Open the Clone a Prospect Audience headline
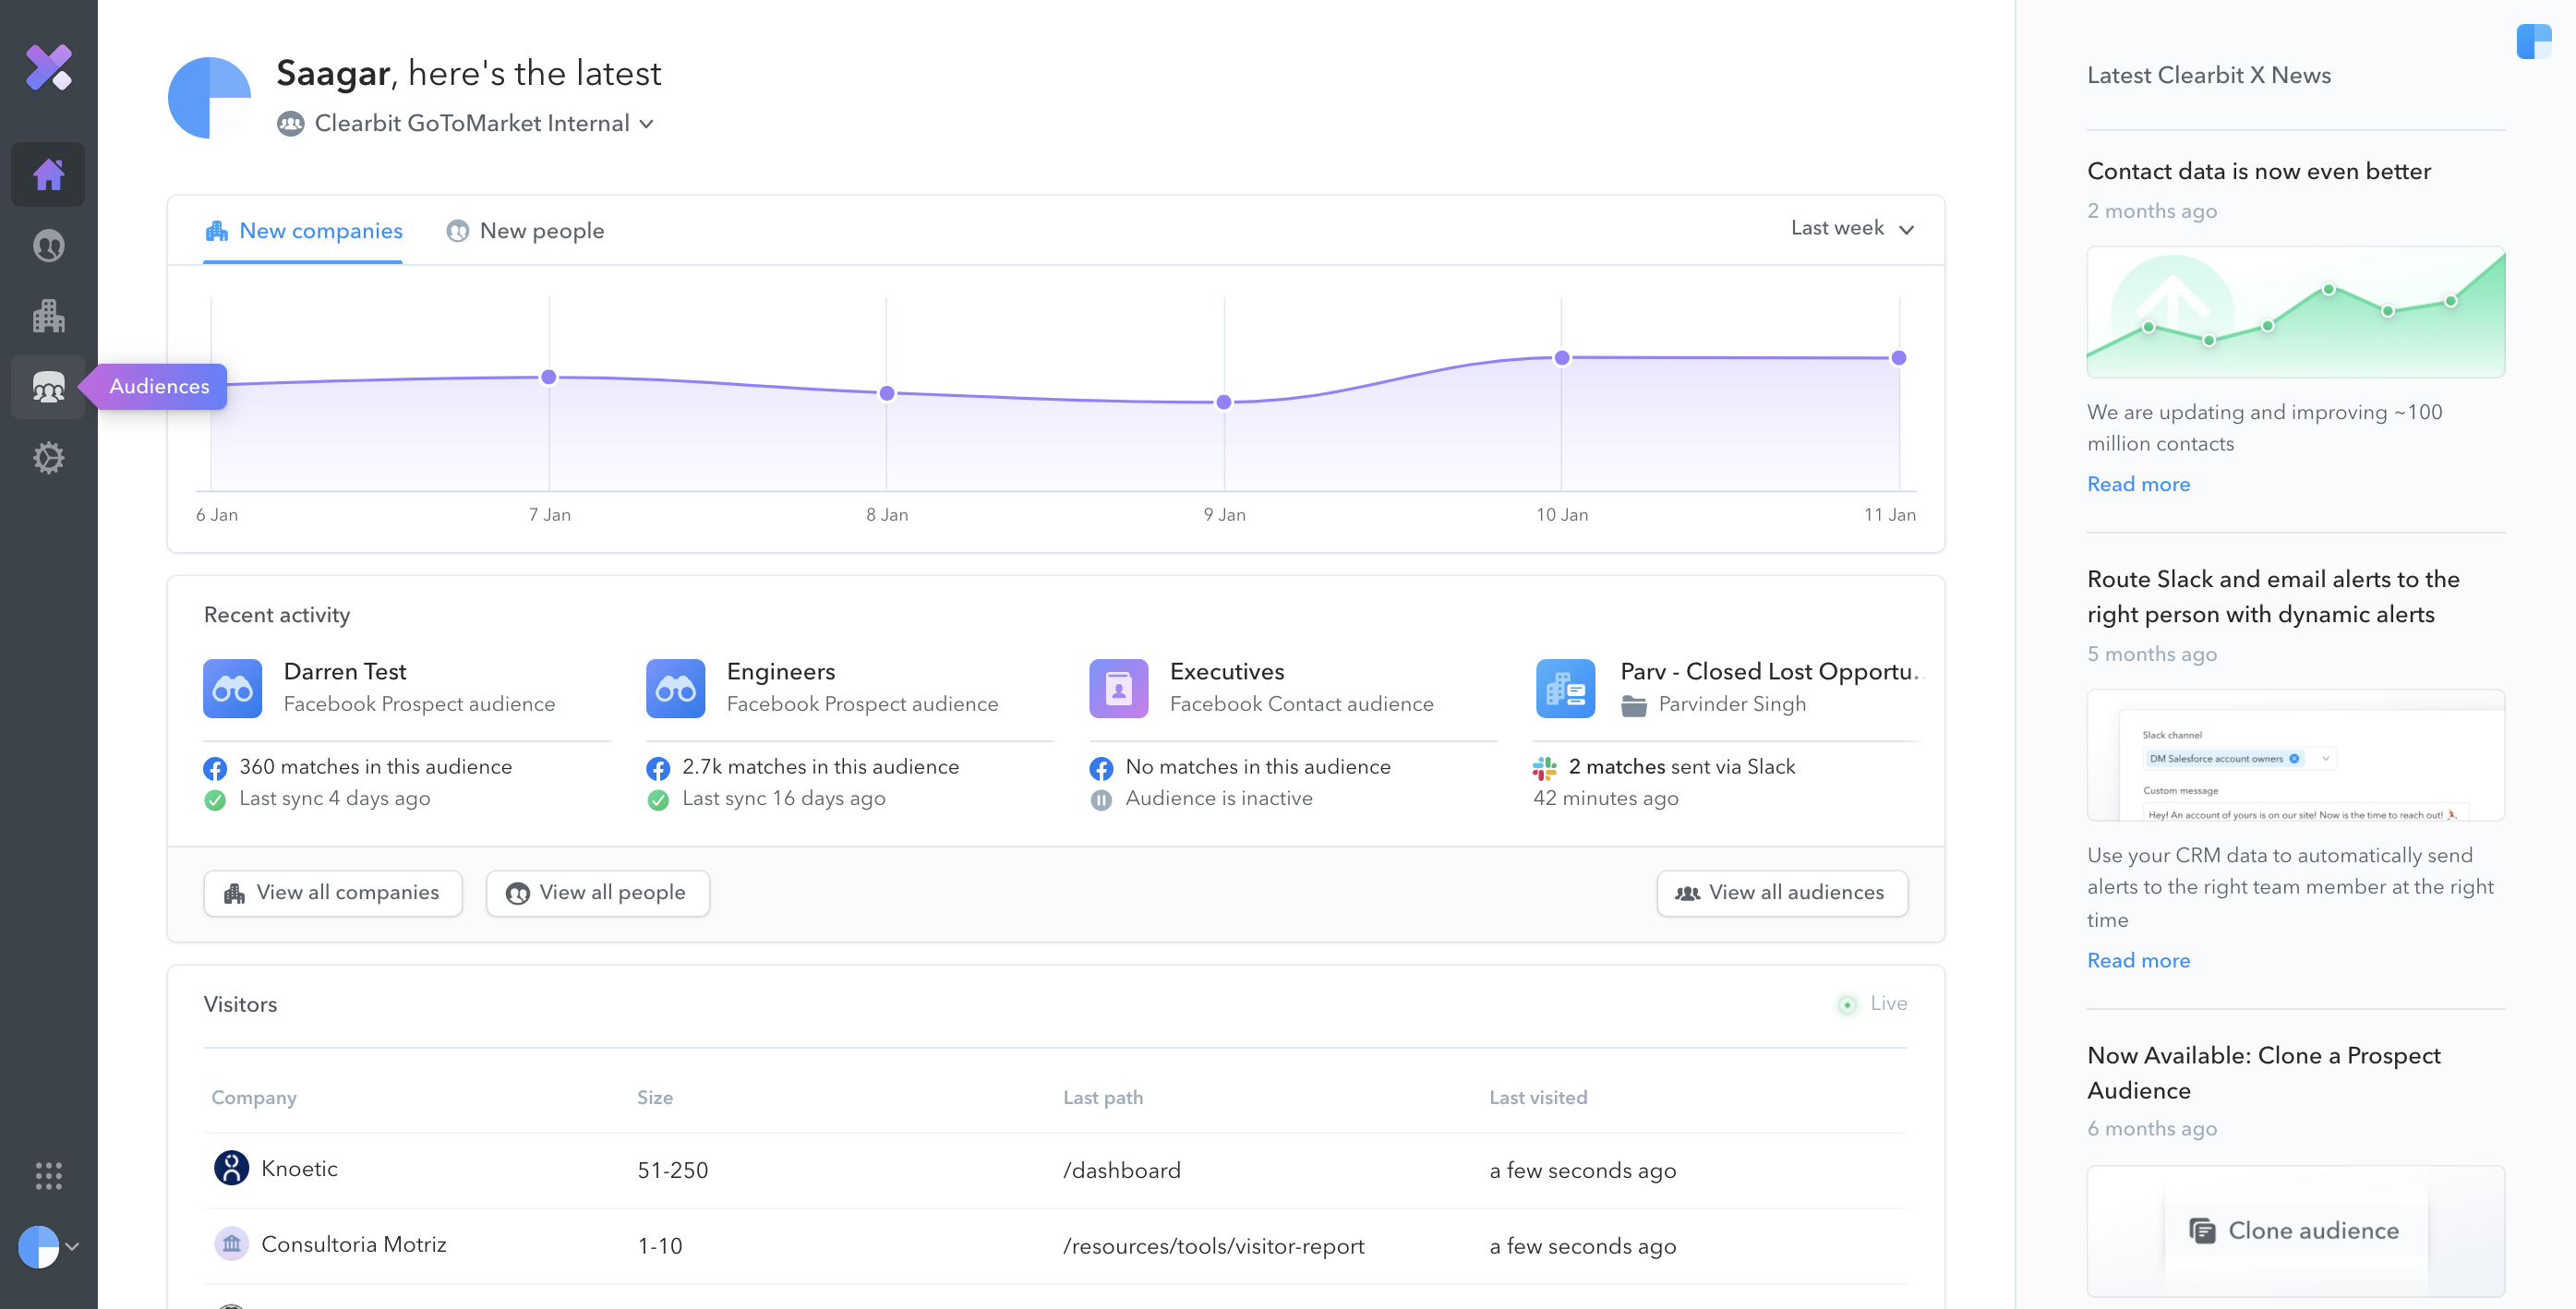 (x=2263, y=1072)
